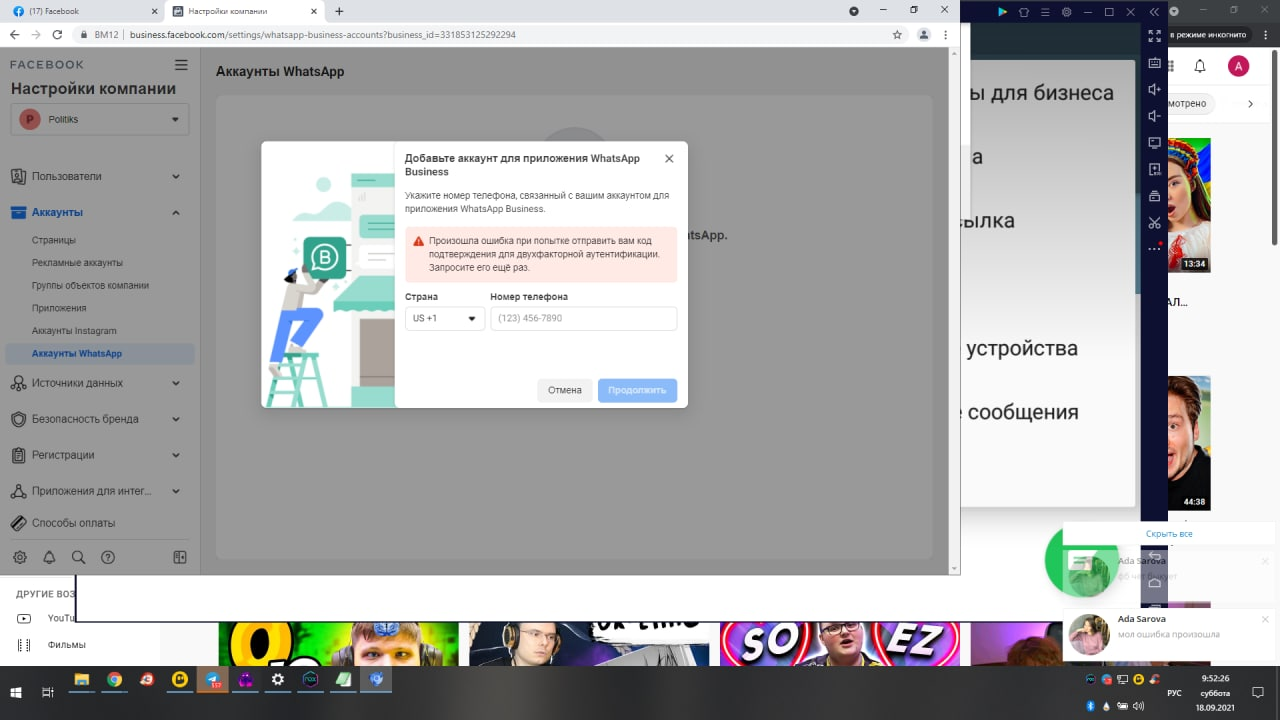Open the YouTube account avatar A
Image resolution: width=1280 pixels, height=720 pixels.
coord(1238,66)
